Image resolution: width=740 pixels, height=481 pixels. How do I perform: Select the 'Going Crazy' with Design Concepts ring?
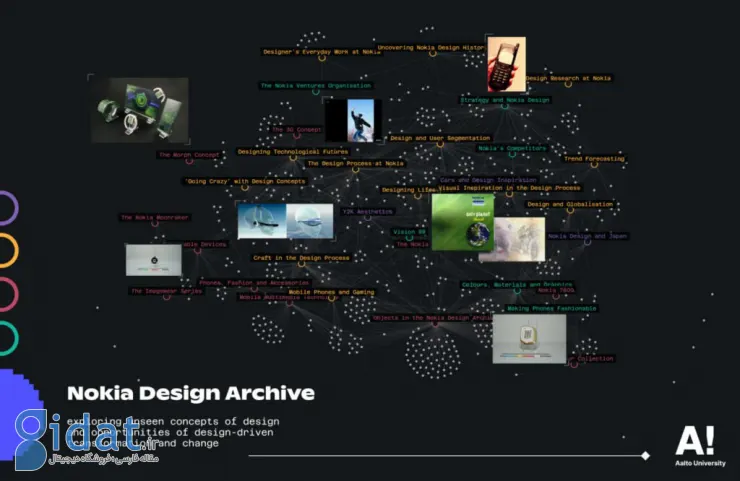click(244, 187)
